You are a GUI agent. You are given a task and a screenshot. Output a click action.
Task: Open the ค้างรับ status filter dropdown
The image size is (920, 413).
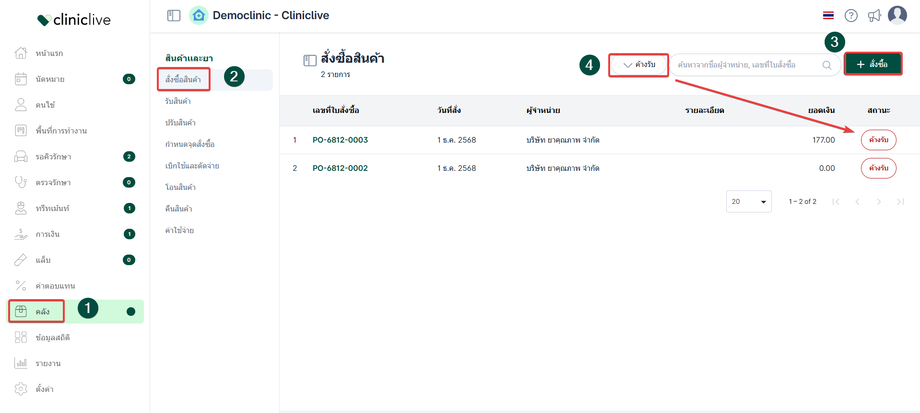(x=639, y=65)
